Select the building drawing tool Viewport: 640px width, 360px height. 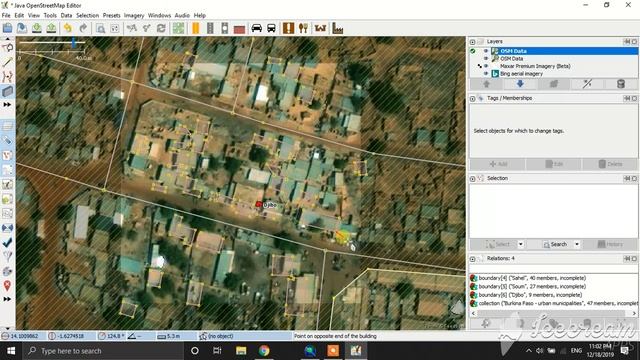(x=7, y=91)
